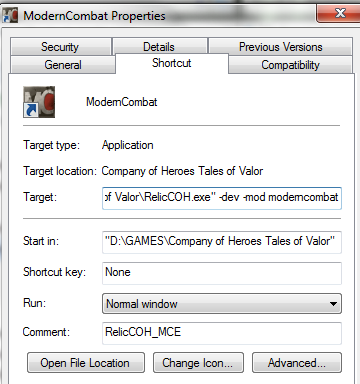Viewport: 360px width, 384px height.
Task: Click the 'Comment:' label
Action: (46, 332)
